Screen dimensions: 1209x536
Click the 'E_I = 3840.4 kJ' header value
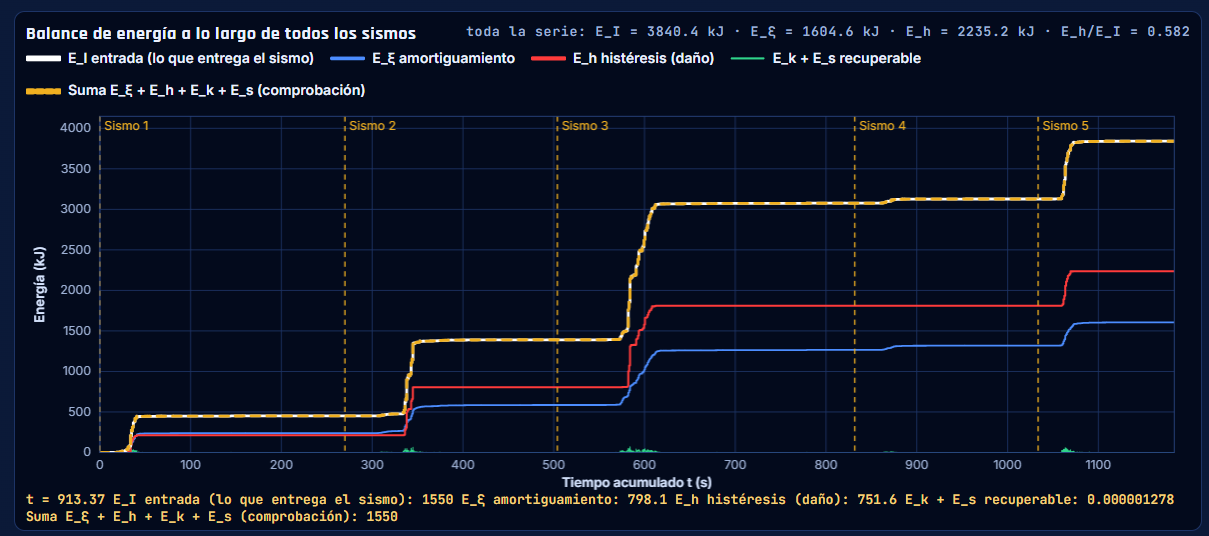(662, 31)
